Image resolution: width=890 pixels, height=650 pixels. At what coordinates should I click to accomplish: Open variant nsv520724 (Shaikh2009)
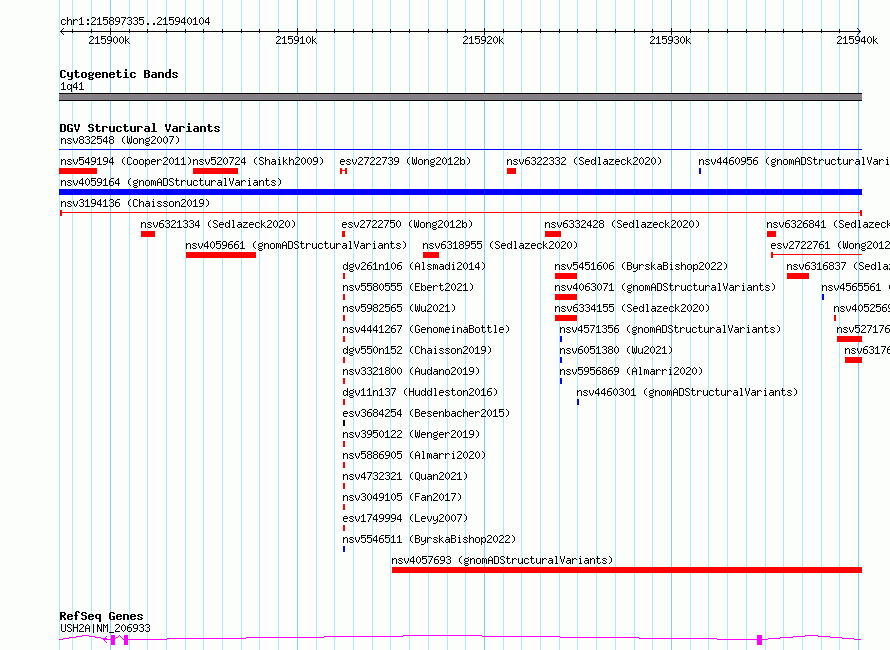coord(258,161)
